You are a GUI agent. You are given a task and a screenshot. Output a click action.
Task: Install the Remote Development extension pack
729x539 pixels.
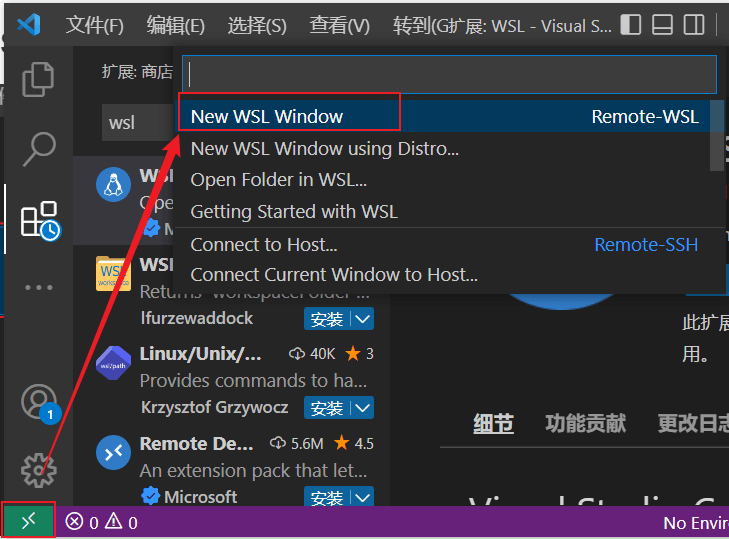tap(327, 497)
